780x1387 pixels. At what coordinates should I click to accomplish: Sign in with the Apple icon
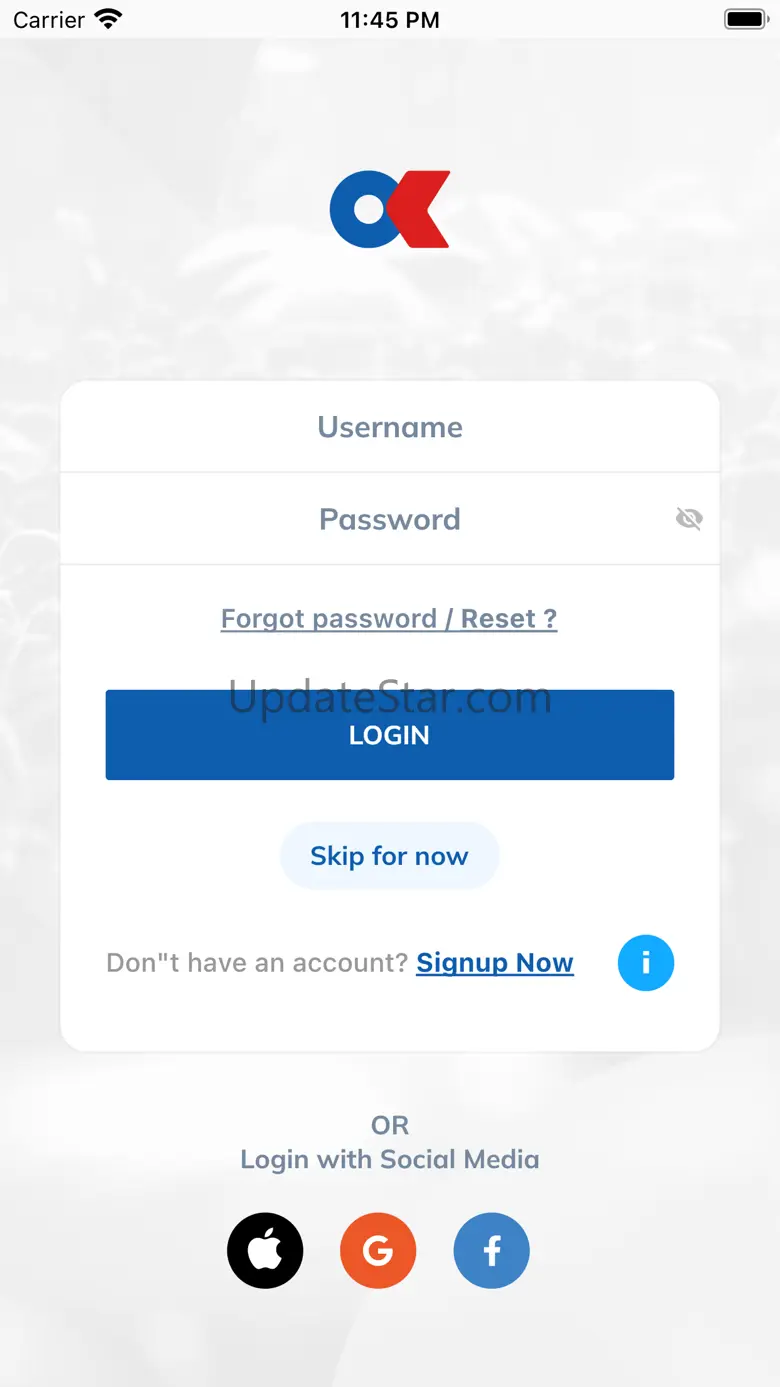[x=265, y=1251]
